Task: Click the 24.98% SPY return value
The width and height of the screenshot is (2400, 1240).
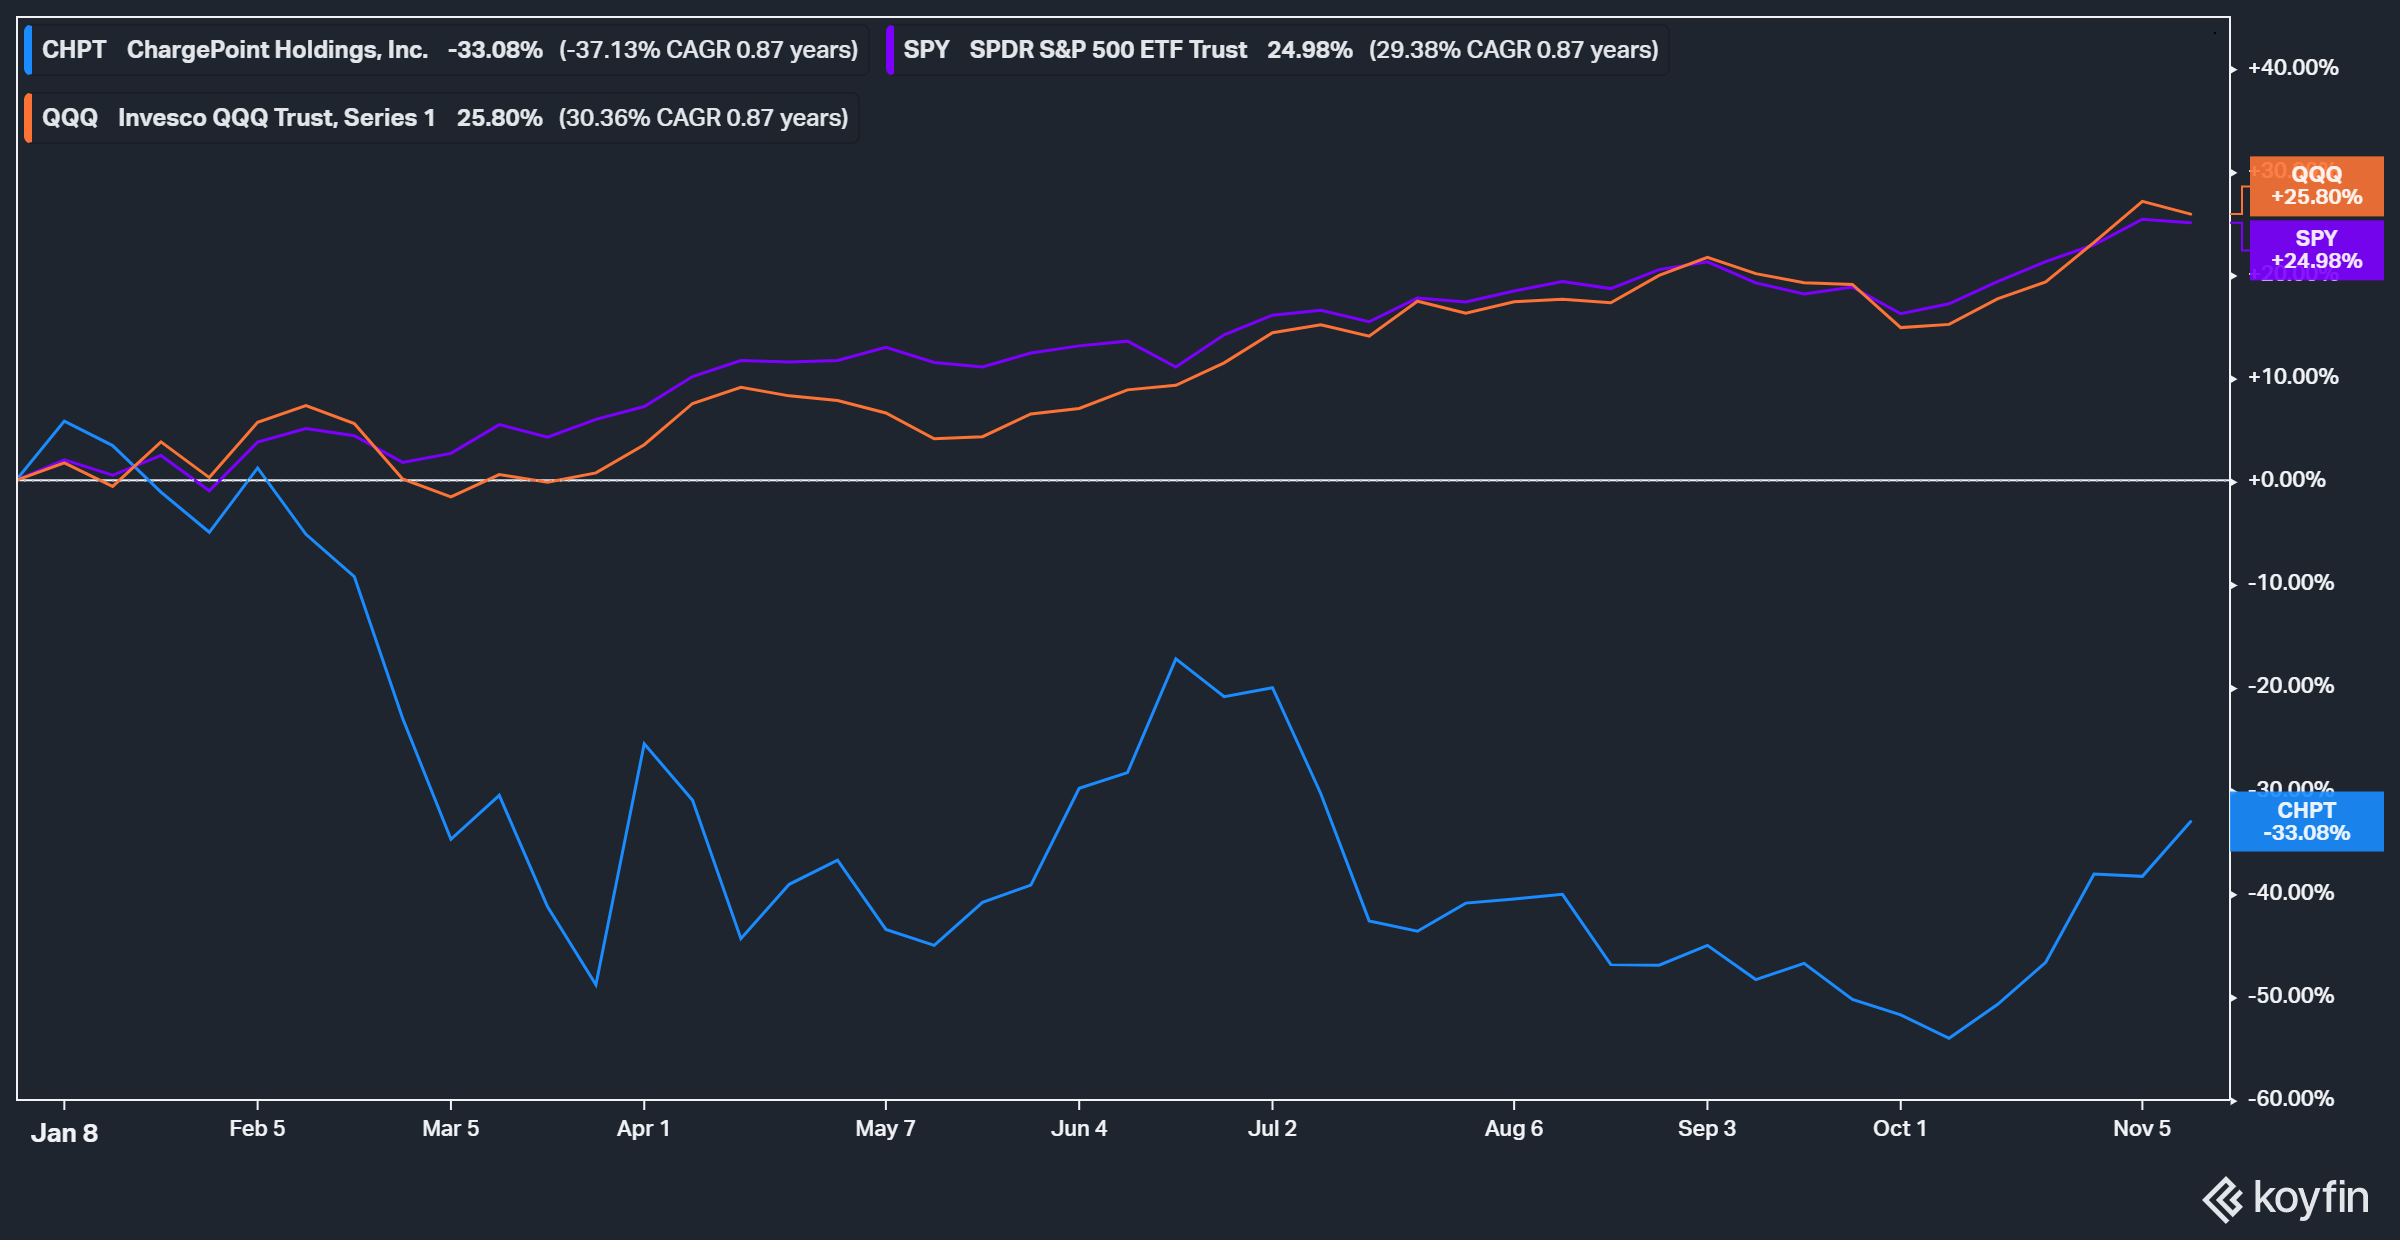Action: click(1310, 50)
